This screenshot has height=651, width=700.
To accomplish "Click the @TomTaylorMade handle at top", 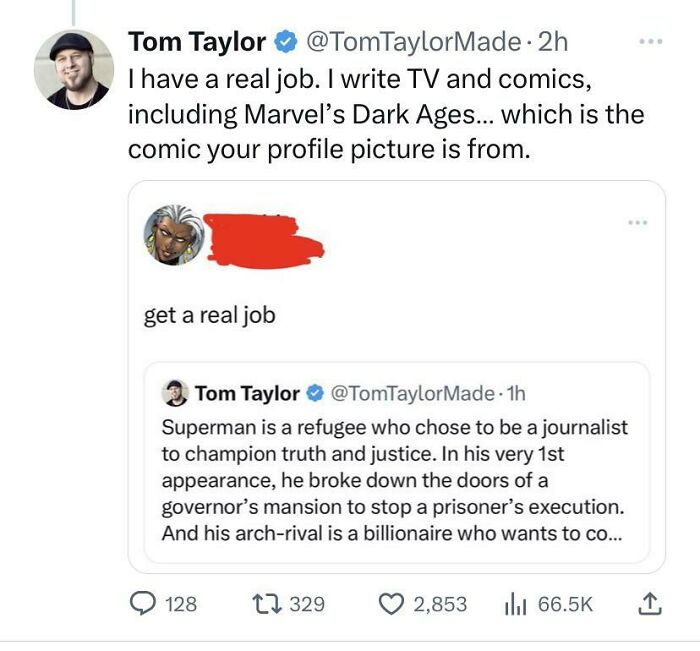I will [x=412, y=42].
